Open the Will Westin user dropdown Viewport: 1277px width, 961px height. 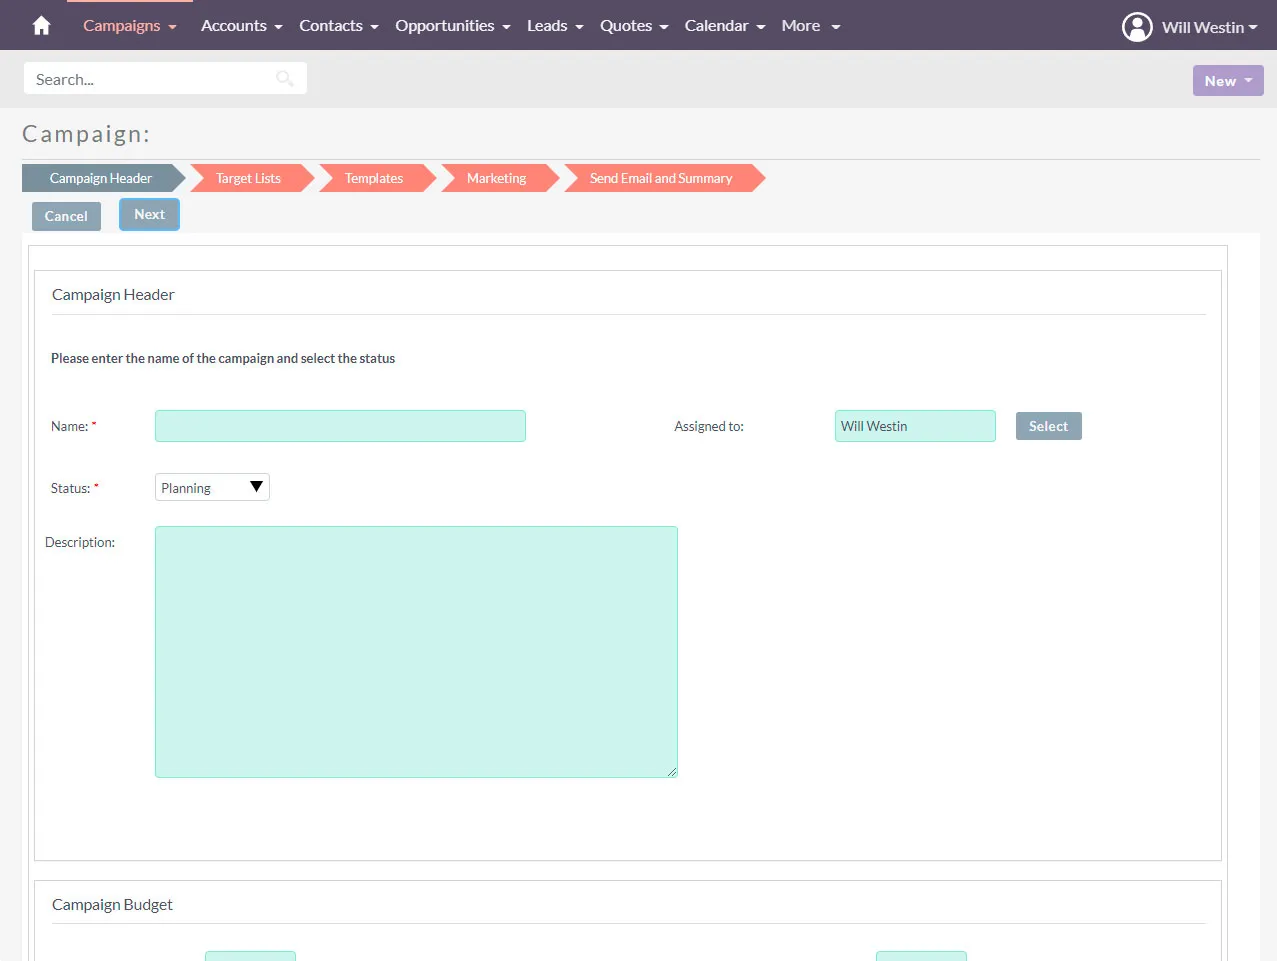[1209, 27]
